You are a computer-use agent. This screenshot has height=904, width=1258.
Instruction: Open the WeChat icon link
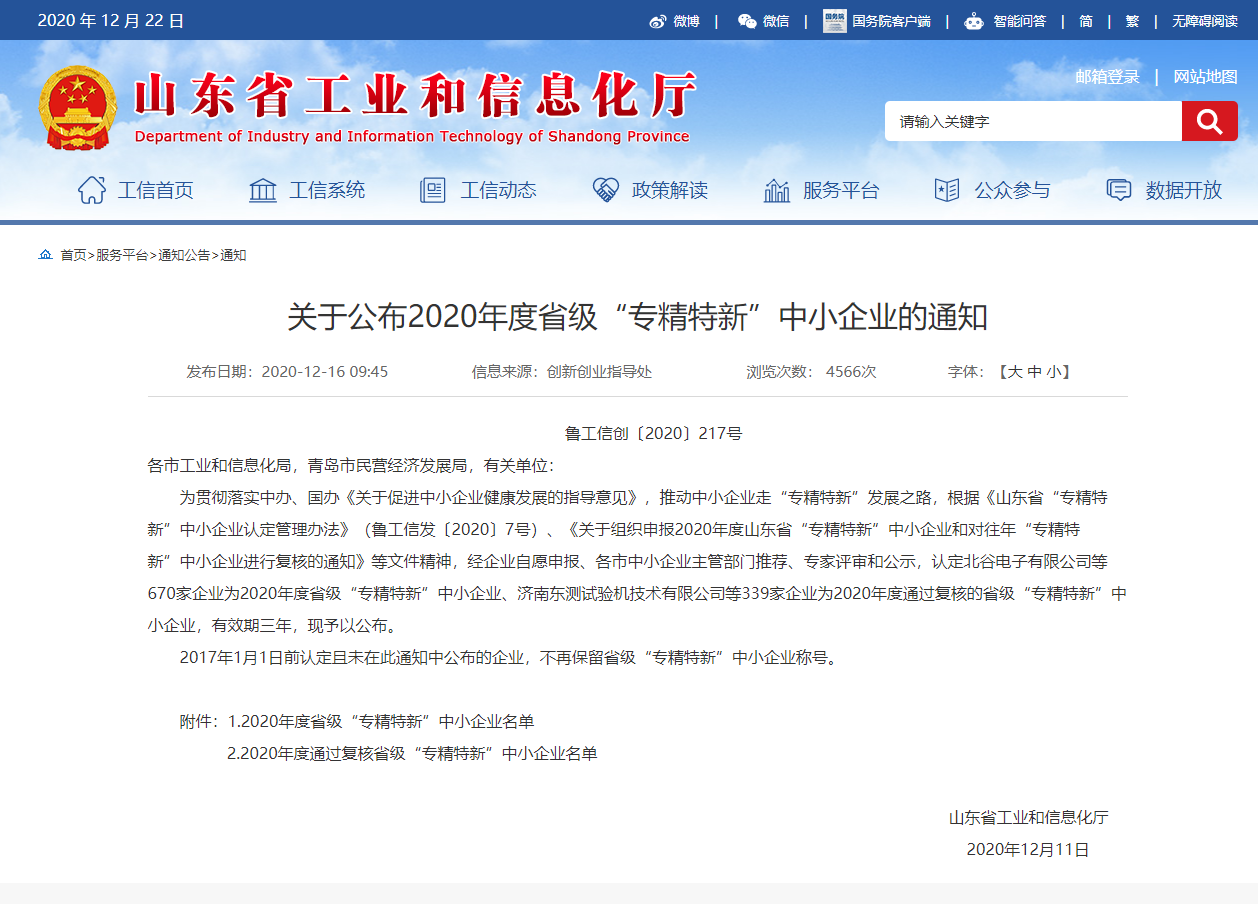pos(747,21)
